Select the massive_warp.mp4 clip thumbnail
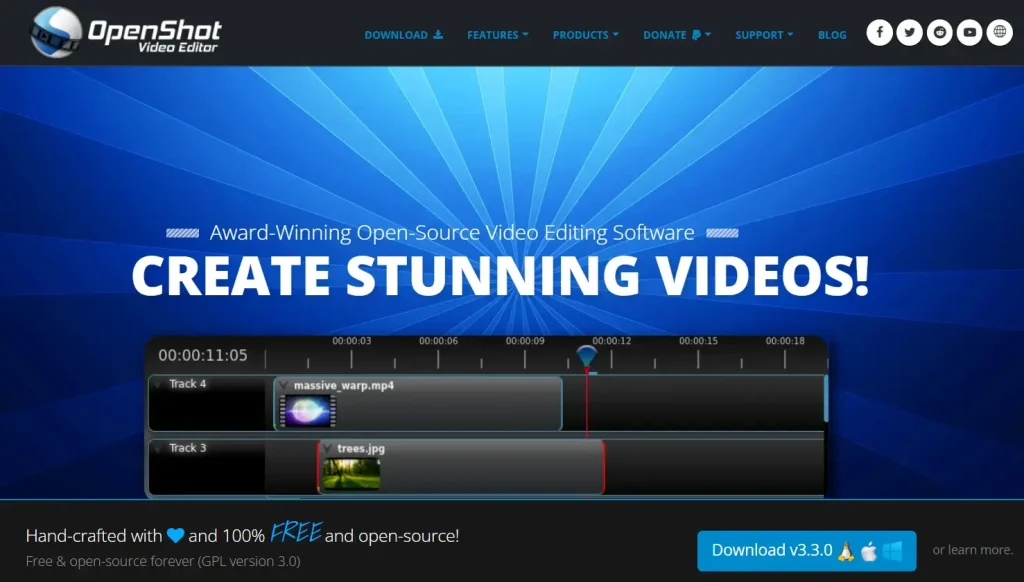The height and width of the screenshot is (582, 1024). pos(308,411)
